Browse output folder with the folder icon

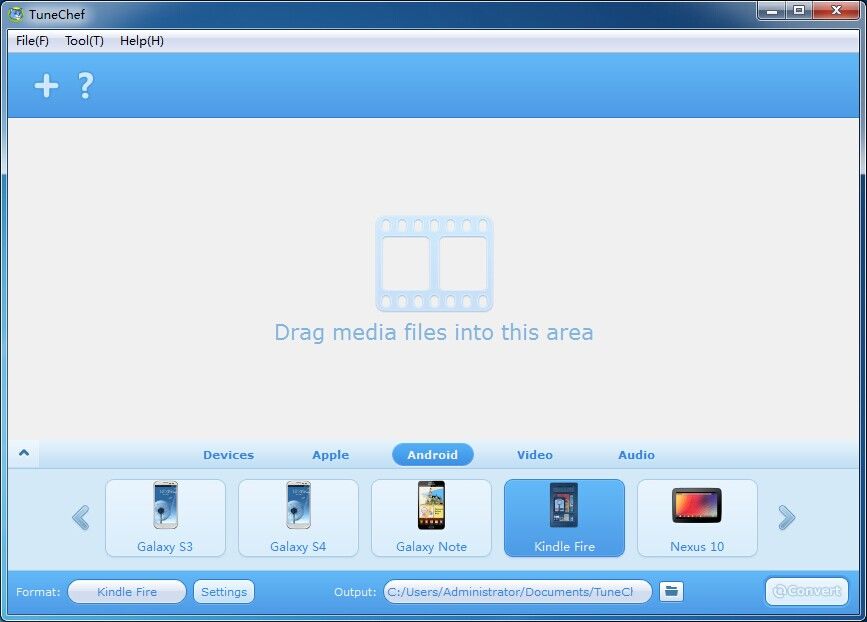click(671, 591)
